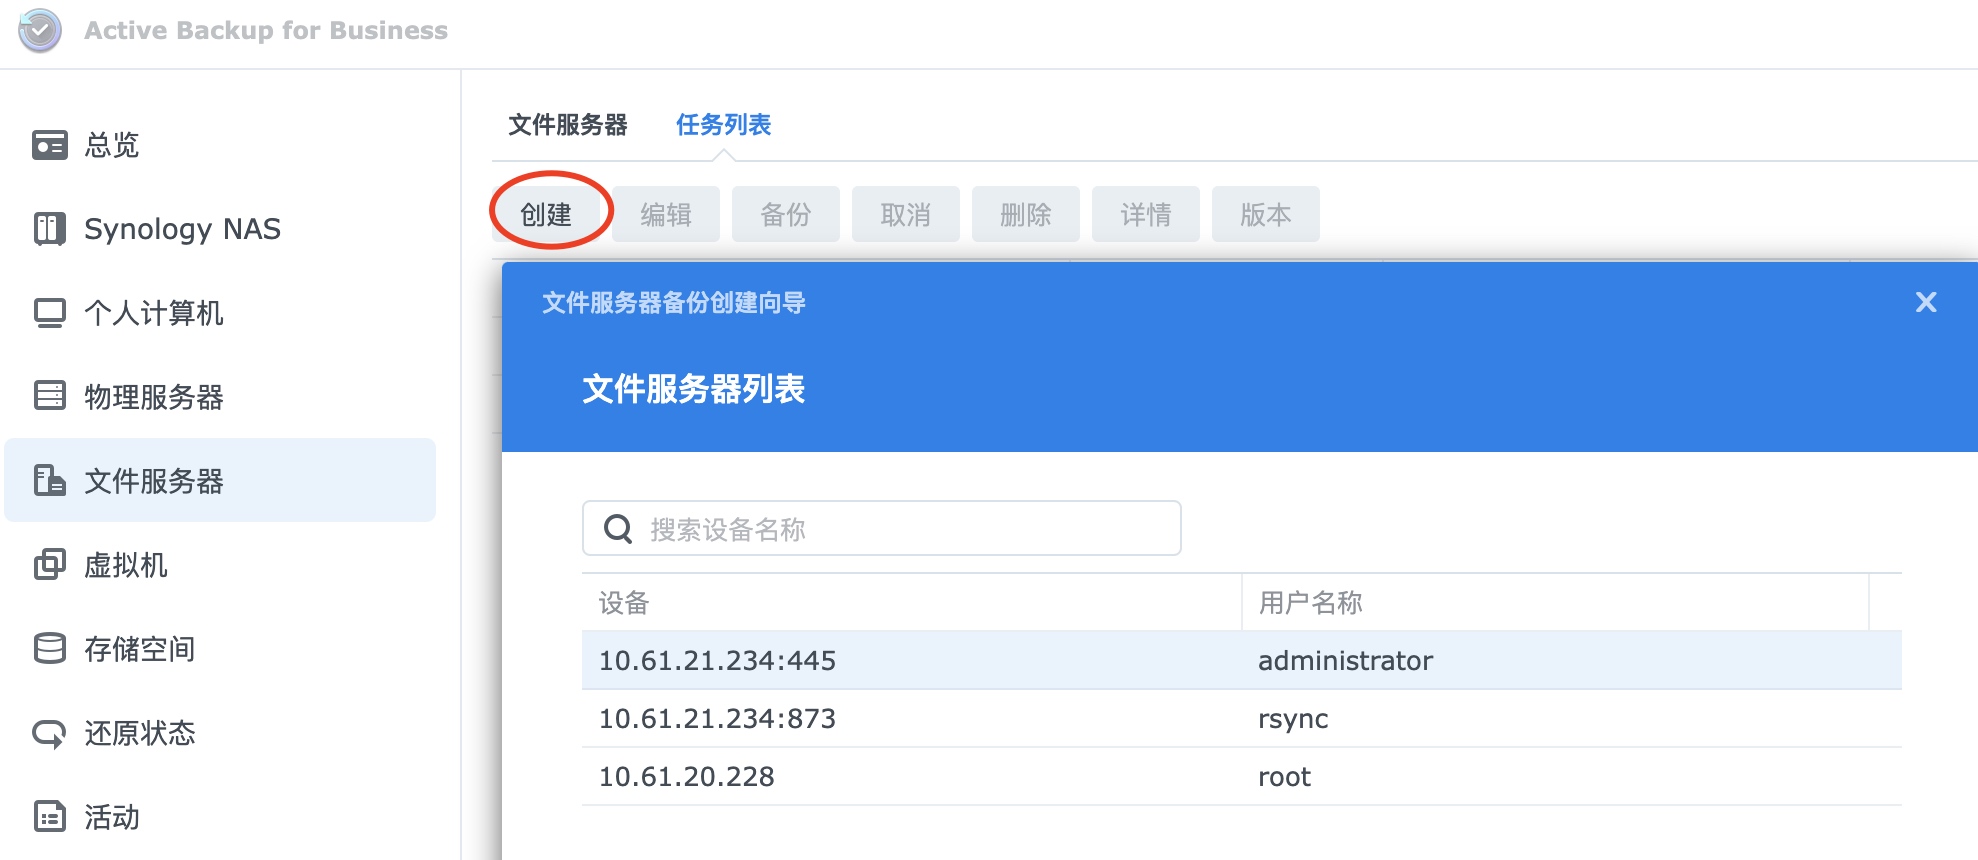Viewport: 1978px width, 860px height.
Task: Click the search magnifier icon in wizard
Action: pyautogui.click(x=618, y=529)
